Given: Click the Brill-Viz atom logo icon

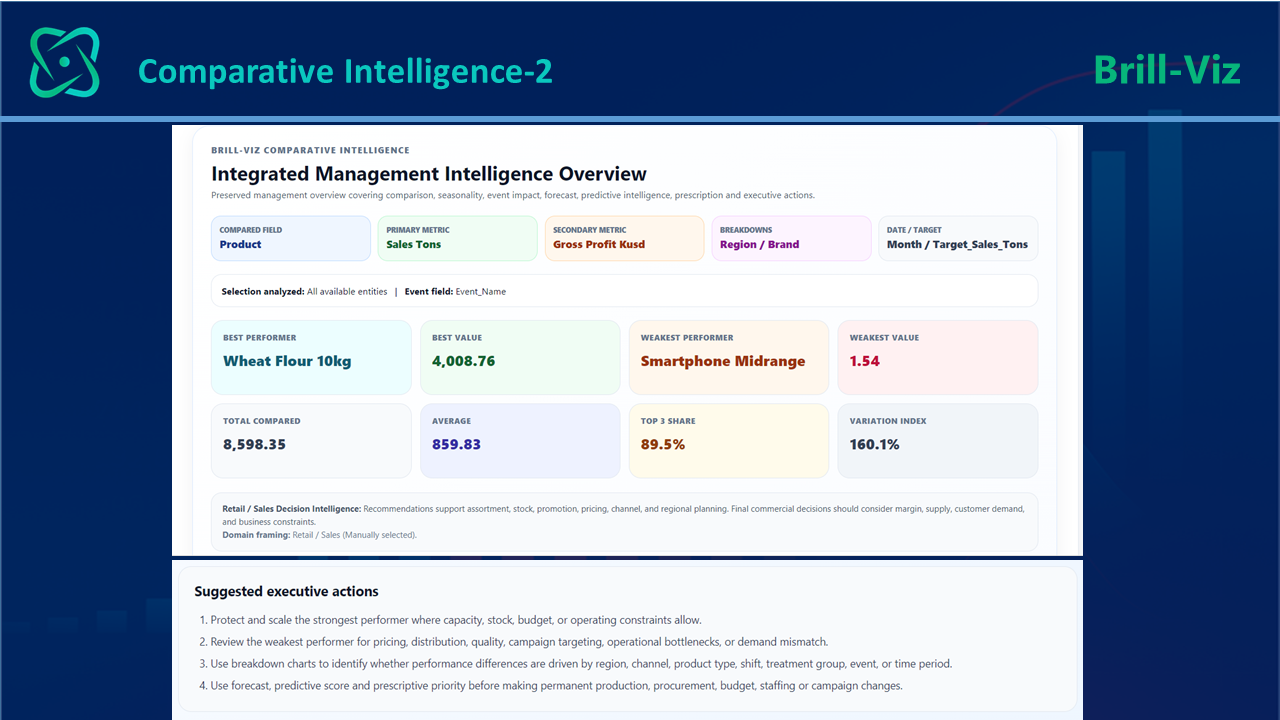Looking at the screenshot, I should click(65, 62).
